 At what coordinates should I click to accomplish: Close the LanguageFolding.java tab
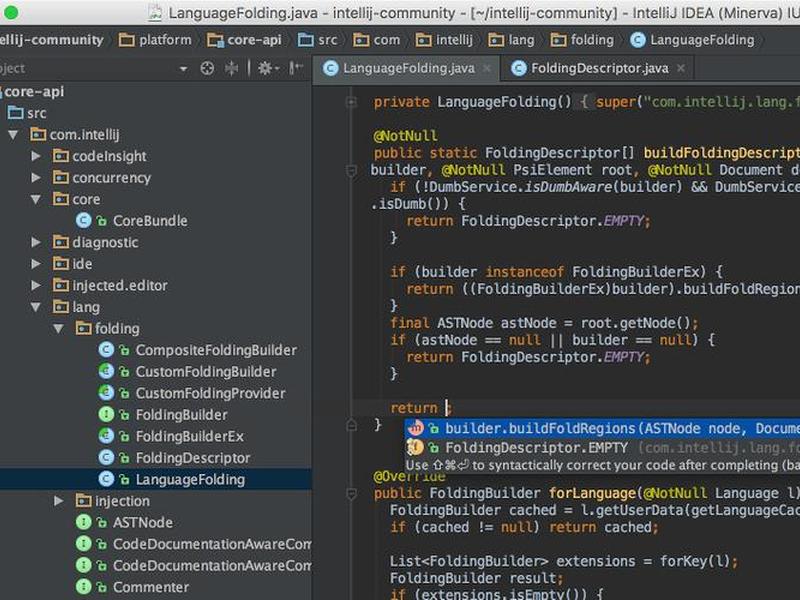point(487,68)
